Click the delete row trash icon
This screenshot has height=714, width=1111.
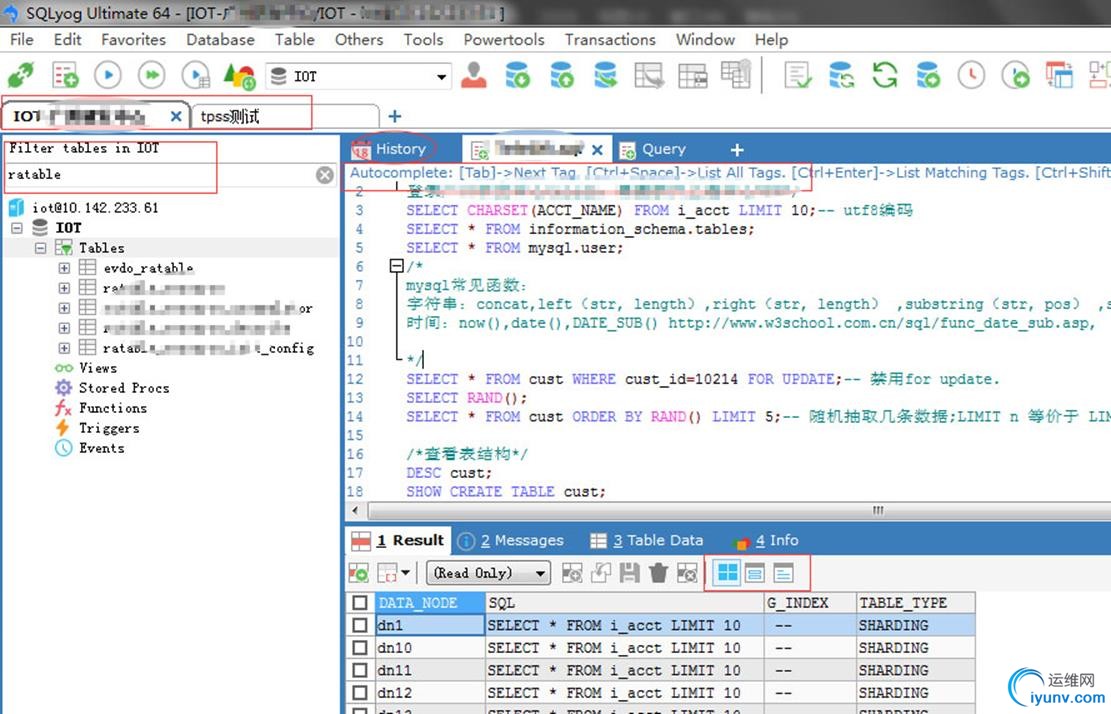tap(658, 573)
